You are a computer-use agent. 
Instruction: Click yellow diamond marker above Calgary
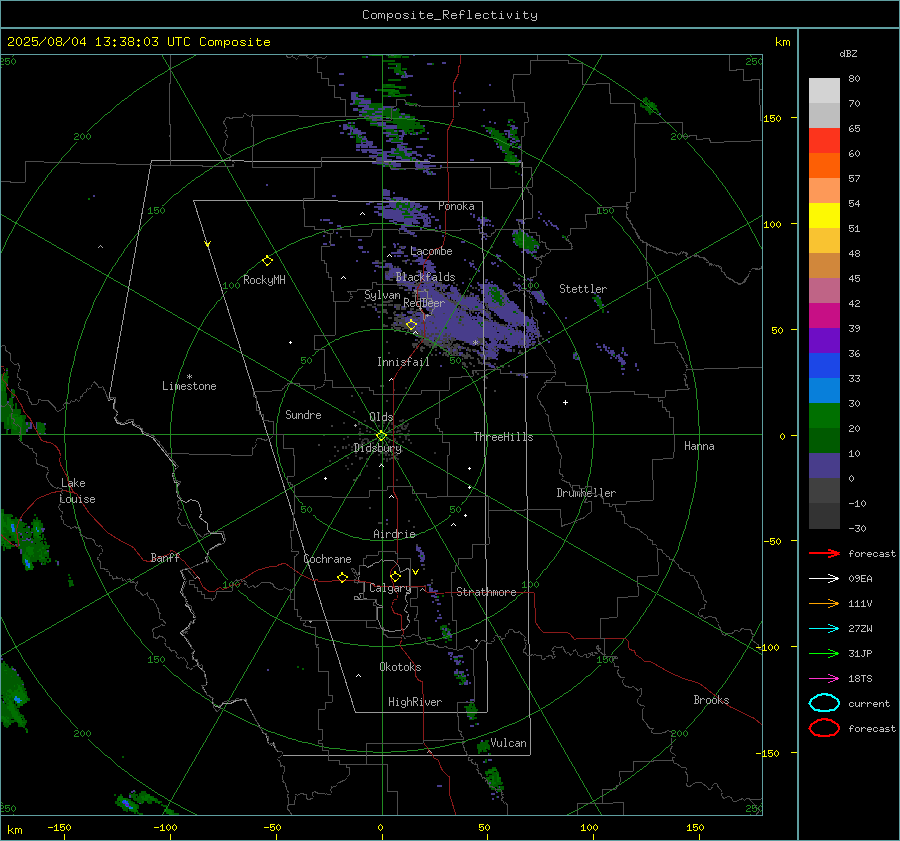[x=395, y=576]
